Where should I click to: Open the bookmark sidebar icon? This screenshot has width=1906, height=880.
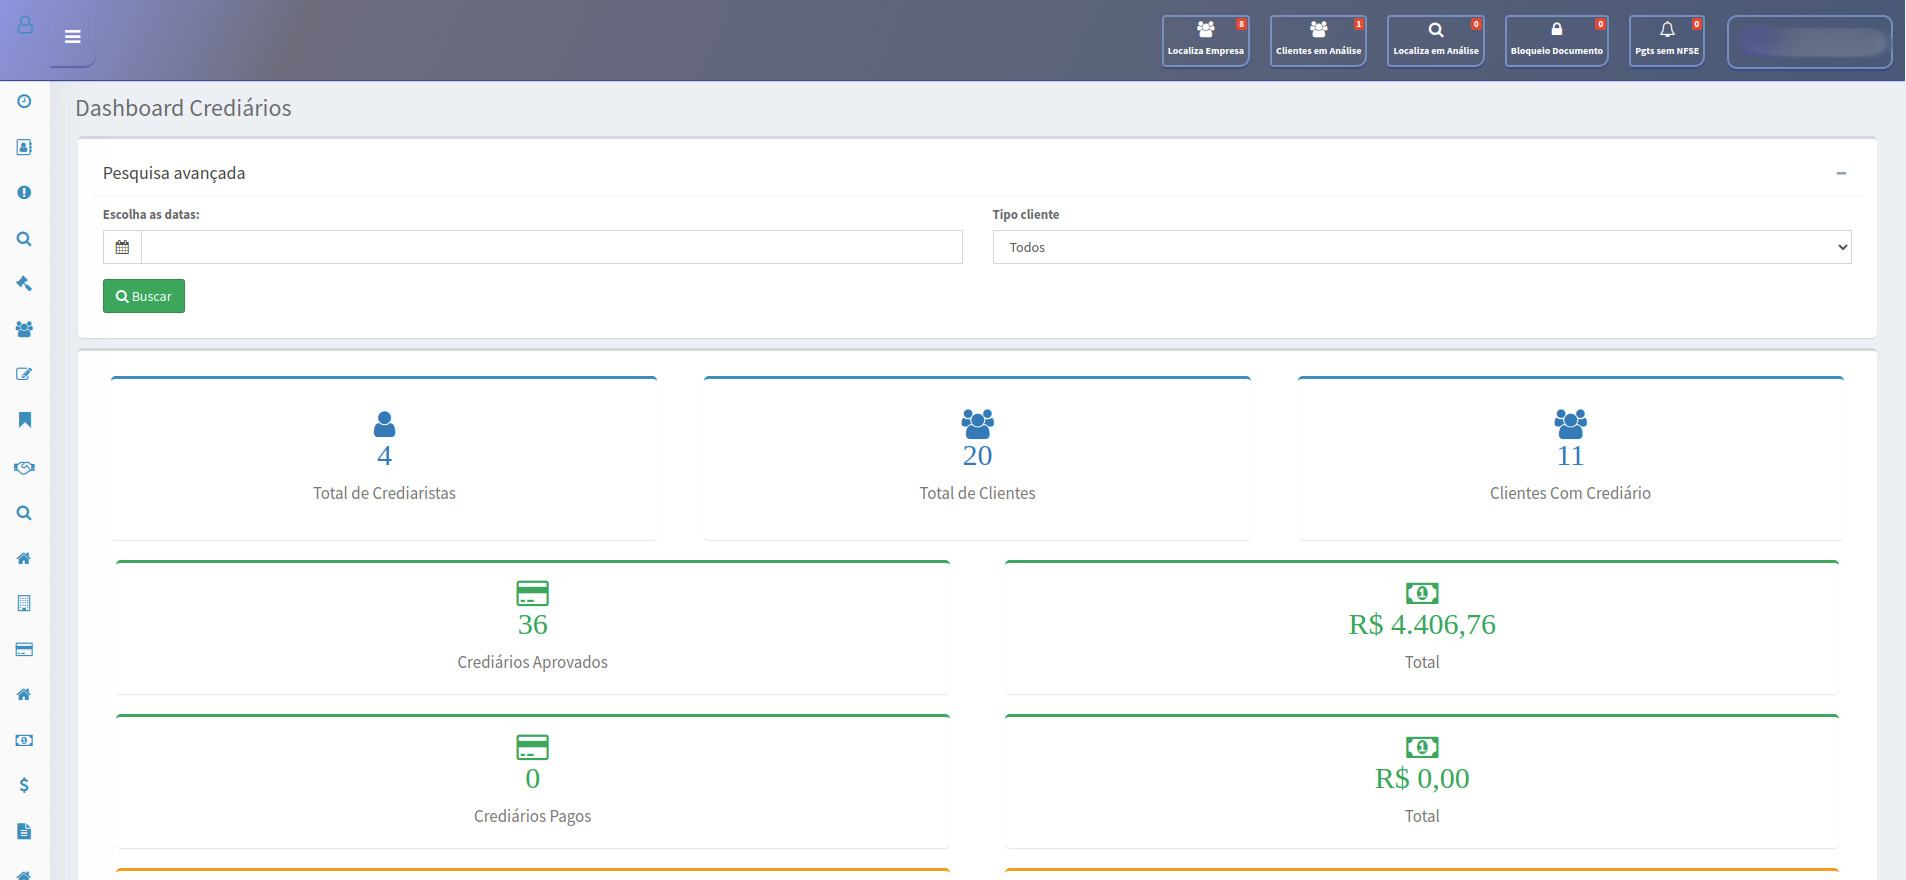click(x=24, y=420)
